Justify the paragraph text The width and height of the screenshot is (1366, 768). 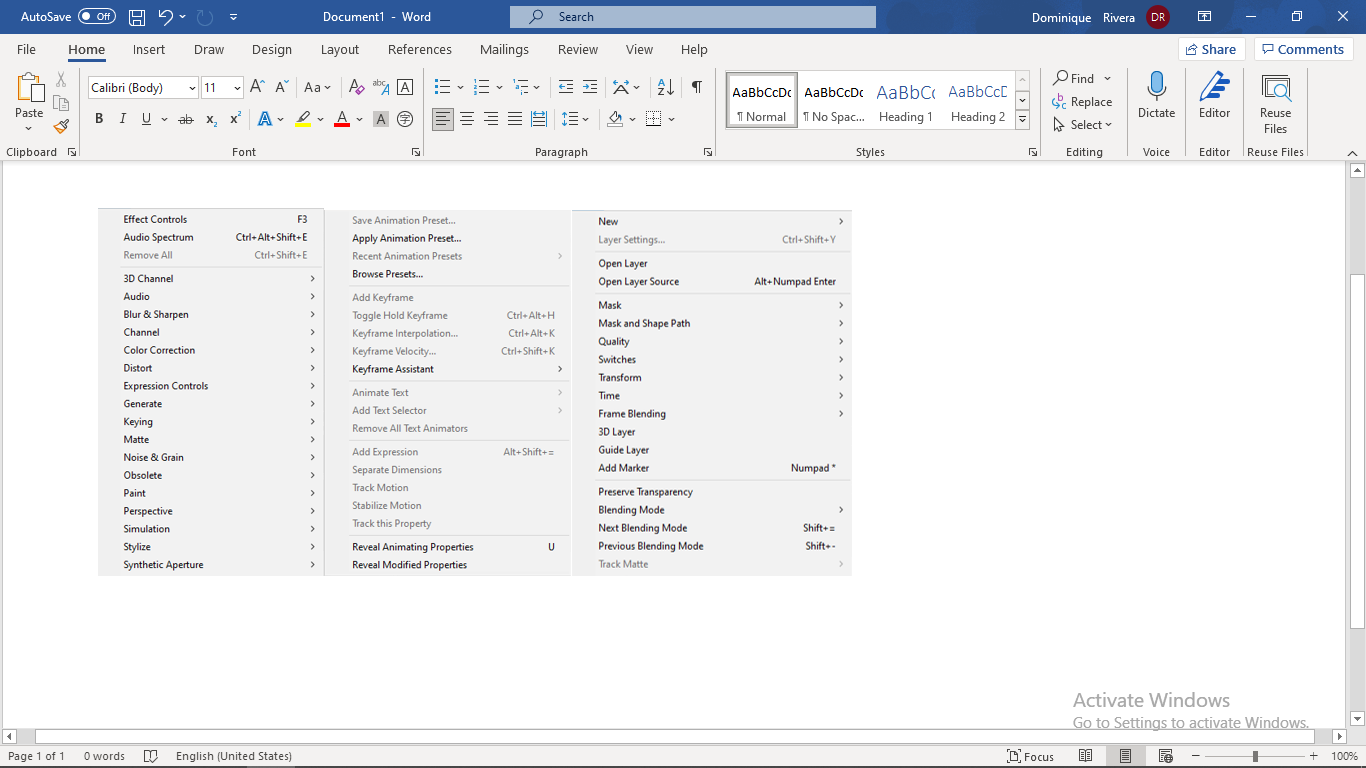[515, 119]
